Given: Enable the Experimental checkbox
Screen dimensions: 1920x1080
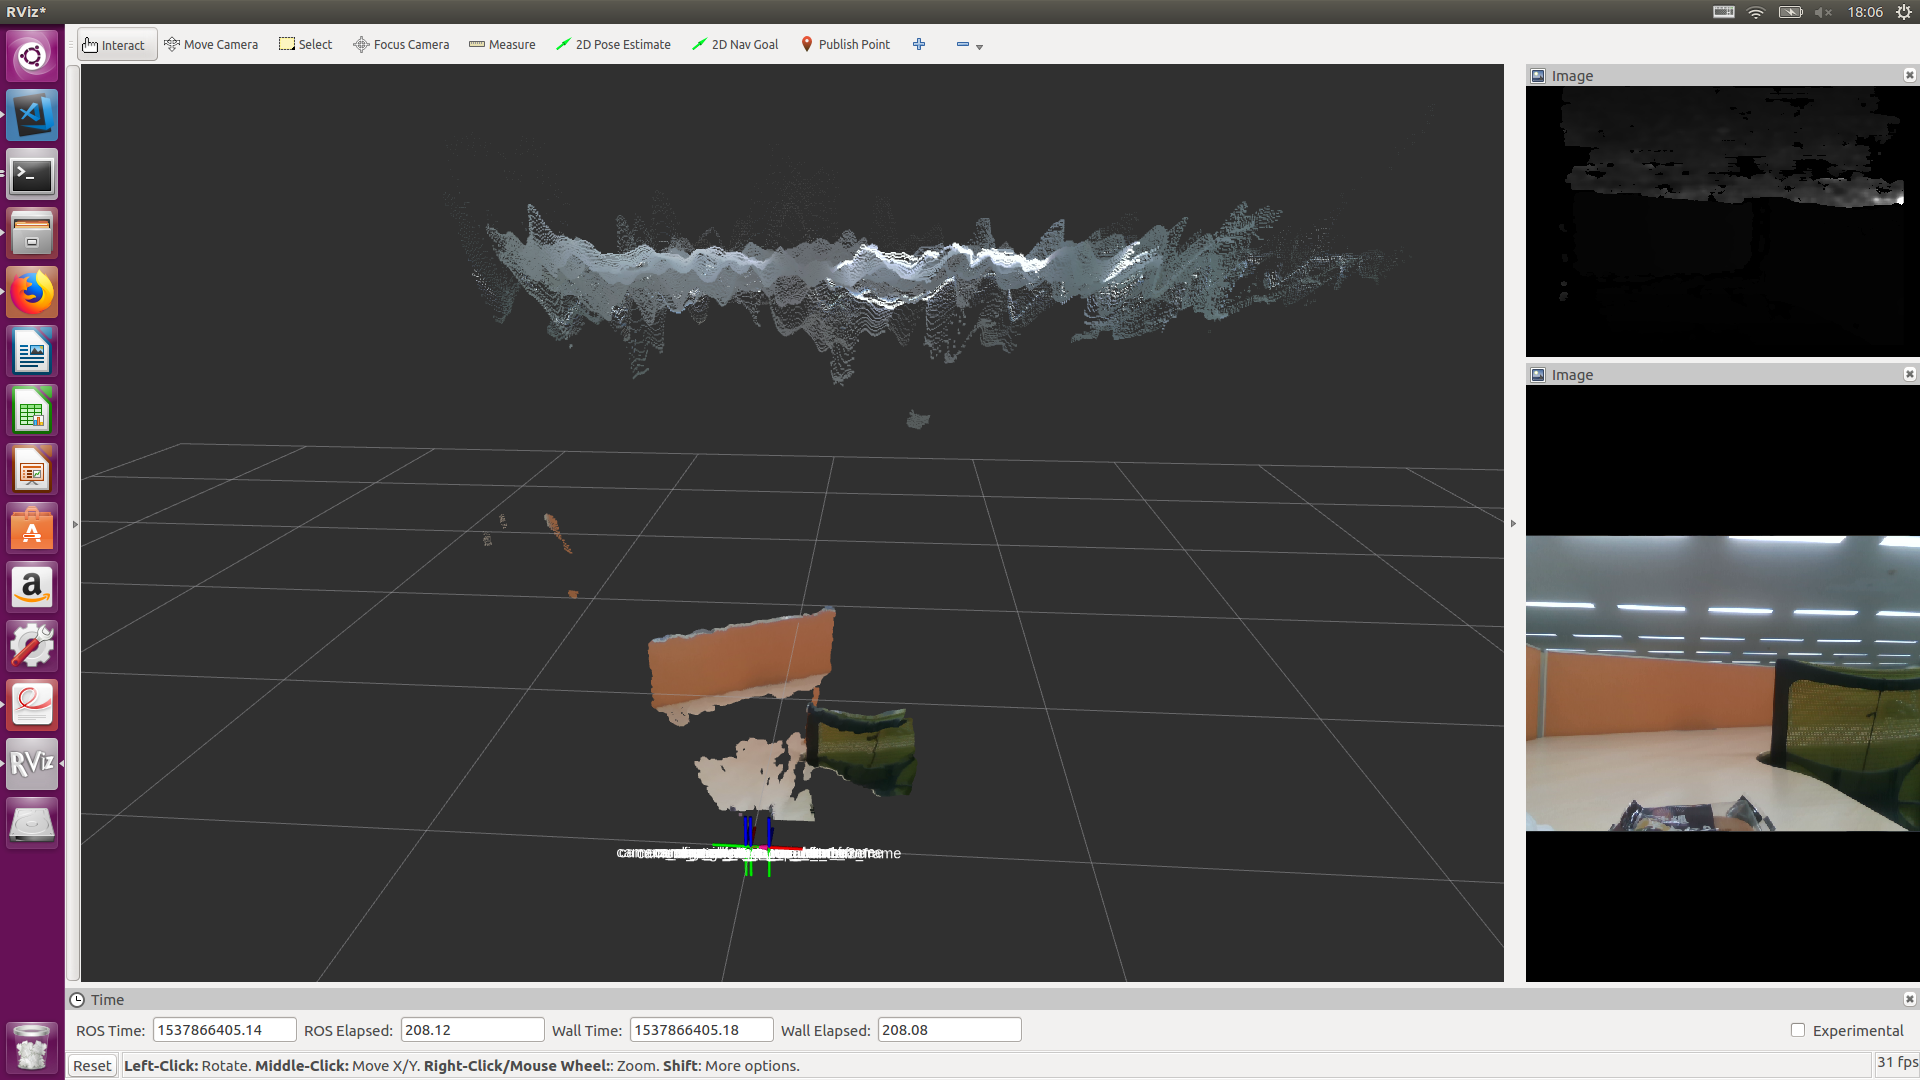Looking at the screenshot, I should (x=1798, y=1030).
